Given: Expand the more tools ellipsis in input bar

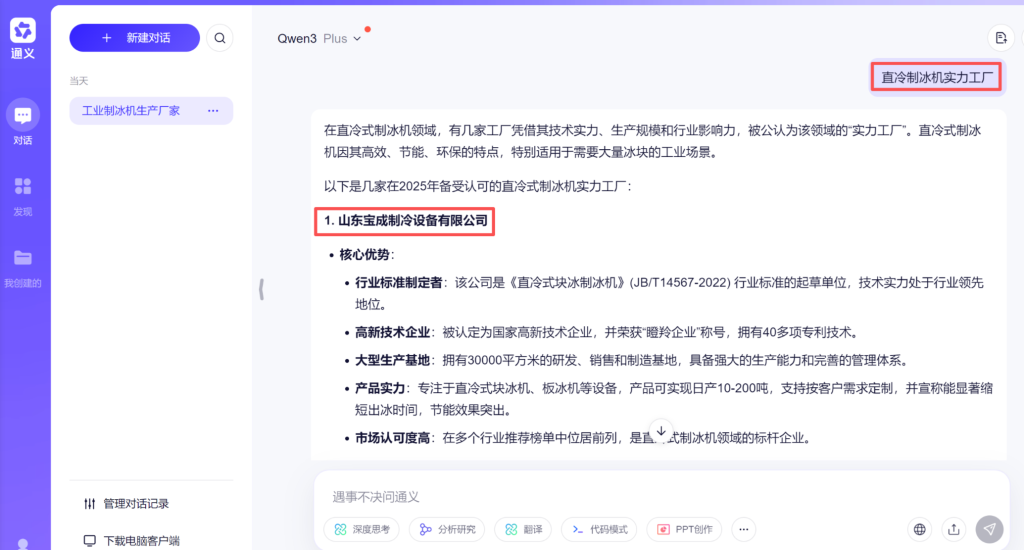Looking at the screenshot, I should (x=742, y=529).
